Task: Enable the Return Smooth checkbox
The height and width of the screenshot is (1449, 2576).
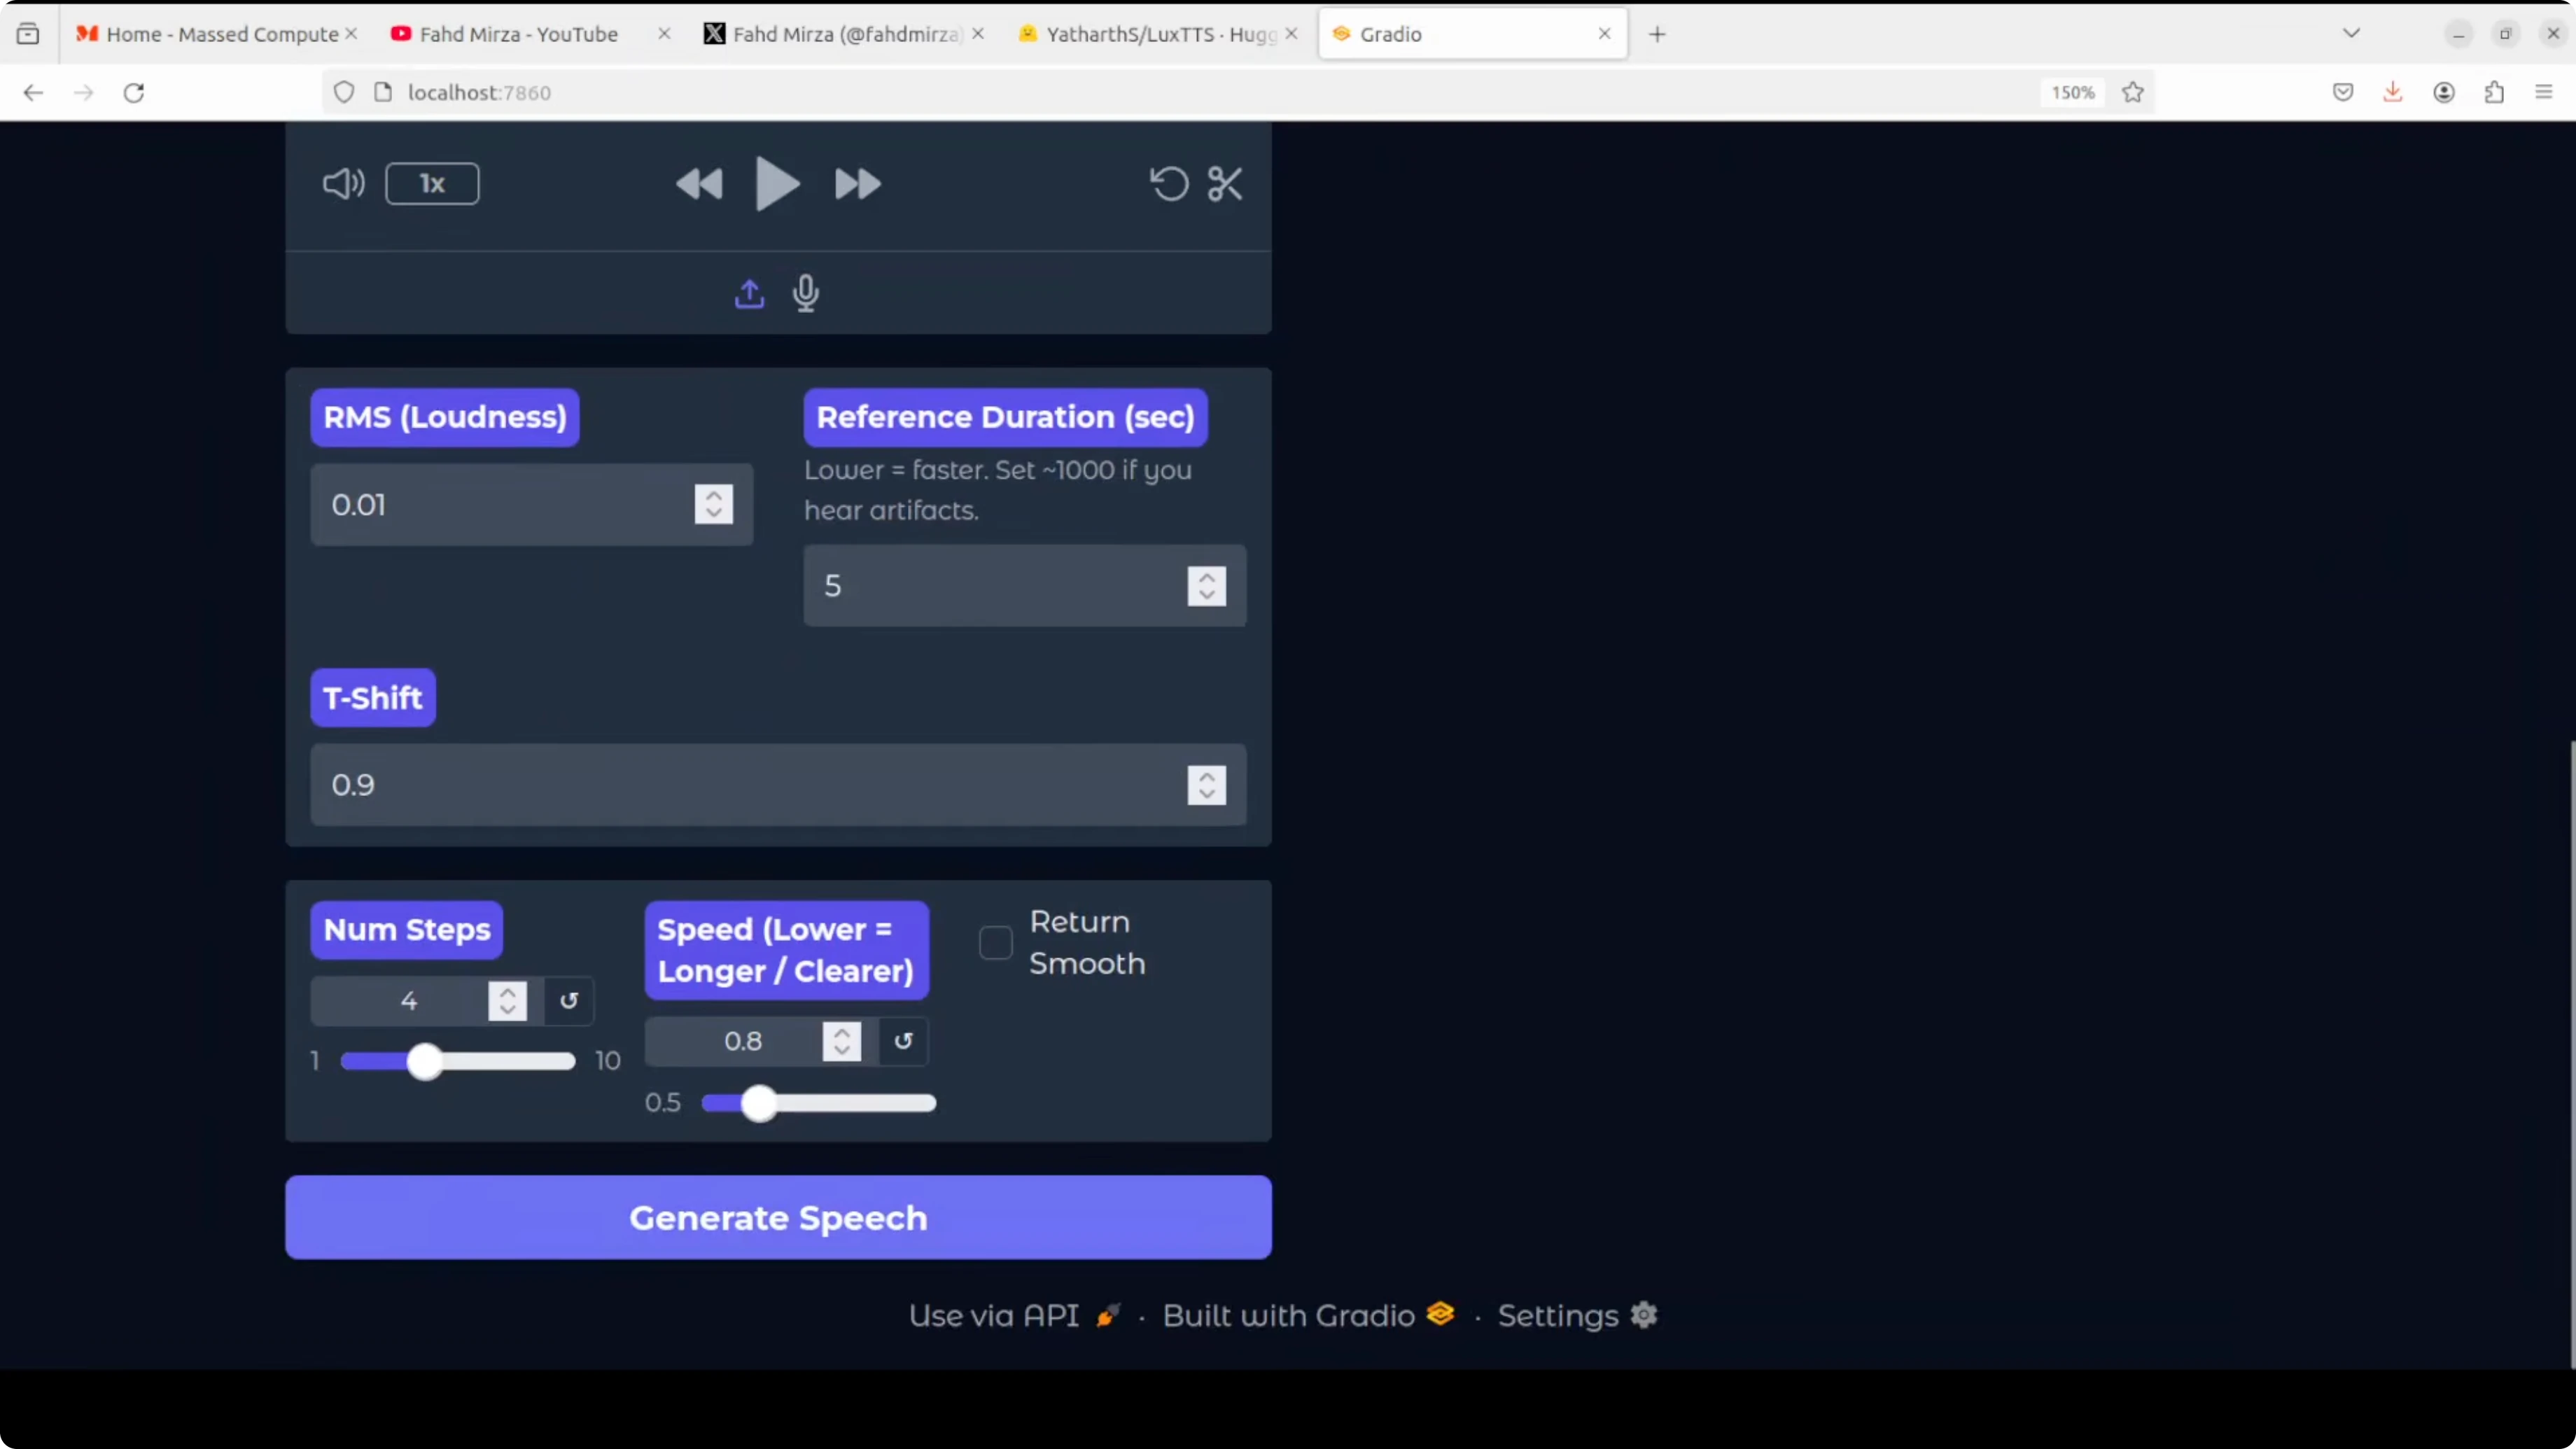Action: [x=995, y=943]
